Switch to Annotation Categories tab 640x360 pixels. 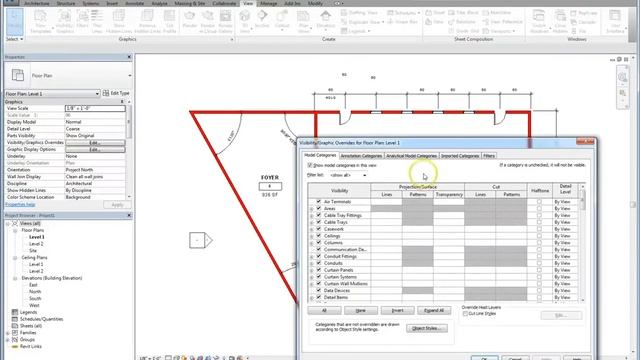361,156
